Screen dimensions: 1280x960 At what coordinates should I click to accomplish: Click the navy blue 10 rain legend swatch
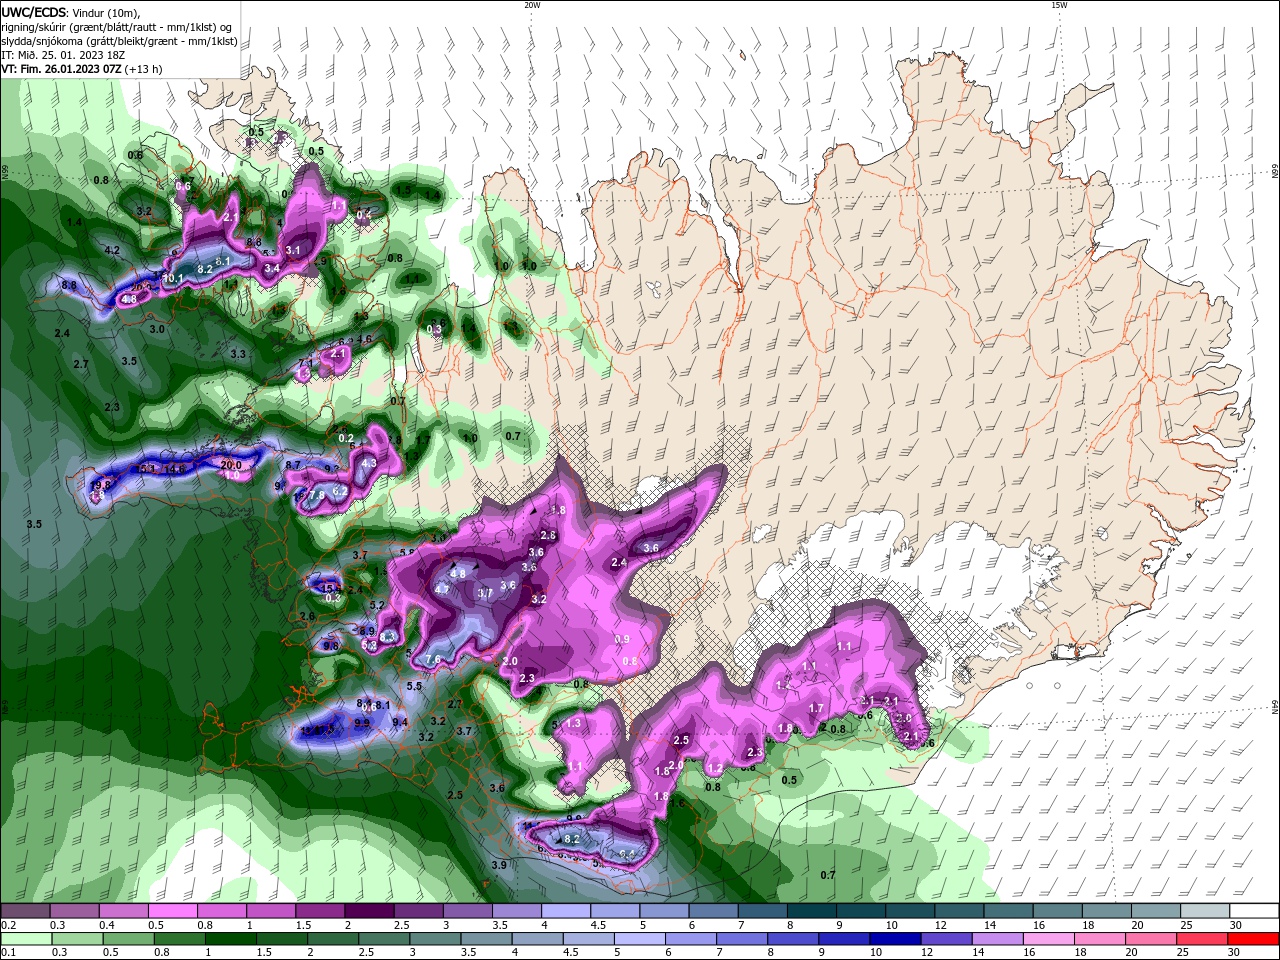click(894, 939)
